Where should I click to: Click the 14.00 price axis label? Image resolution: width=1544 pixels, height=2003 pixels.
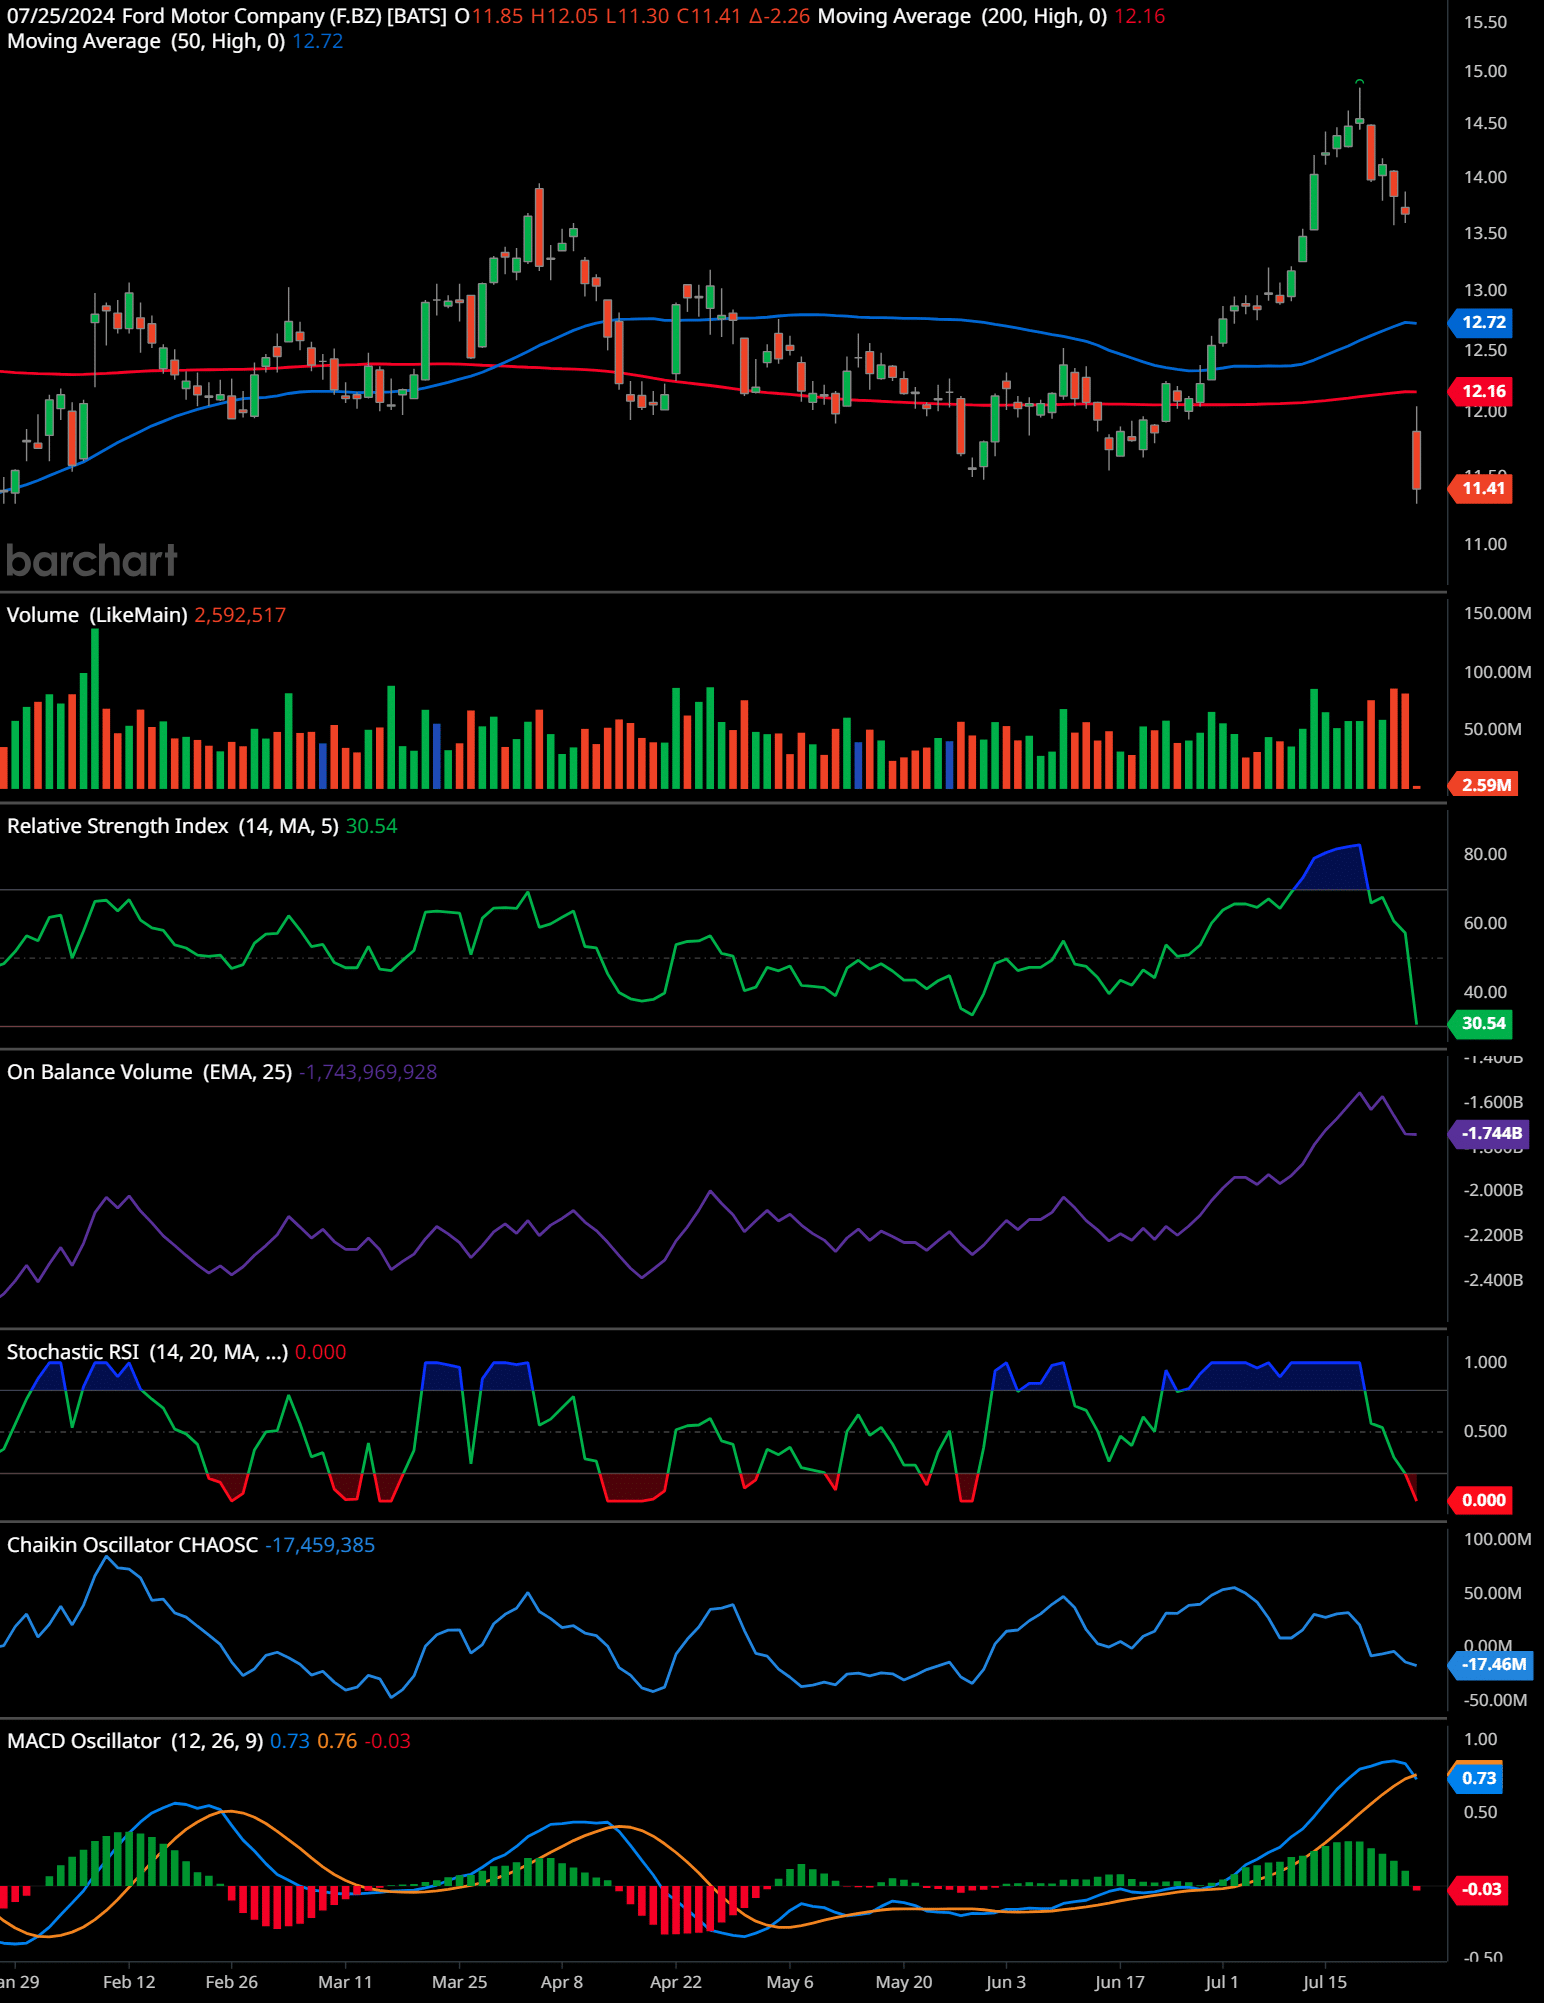point(1485,177)
